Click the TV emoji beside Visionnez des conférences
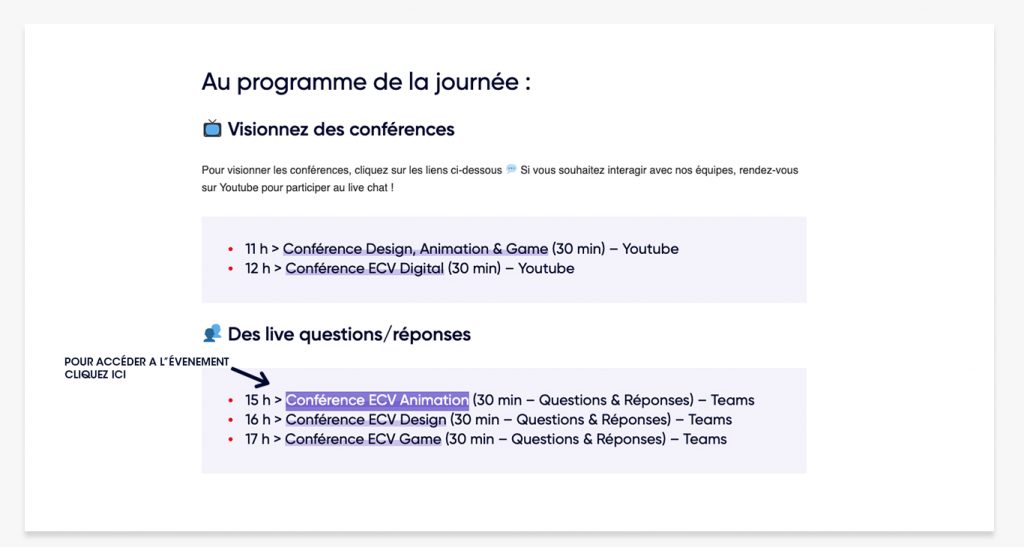 click(212, 128)
